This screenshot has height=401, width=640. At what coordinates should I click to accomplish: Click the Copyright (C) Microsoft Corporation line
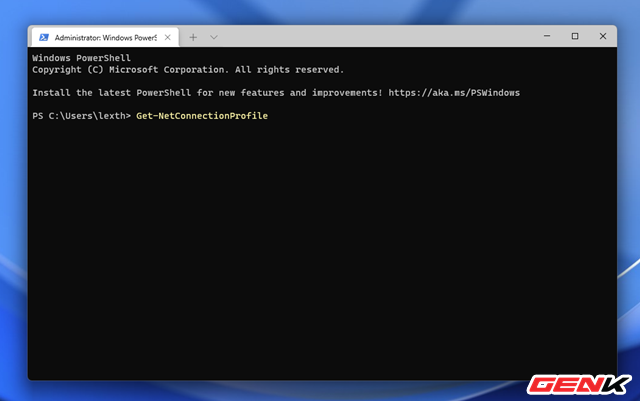pos(188,69)
